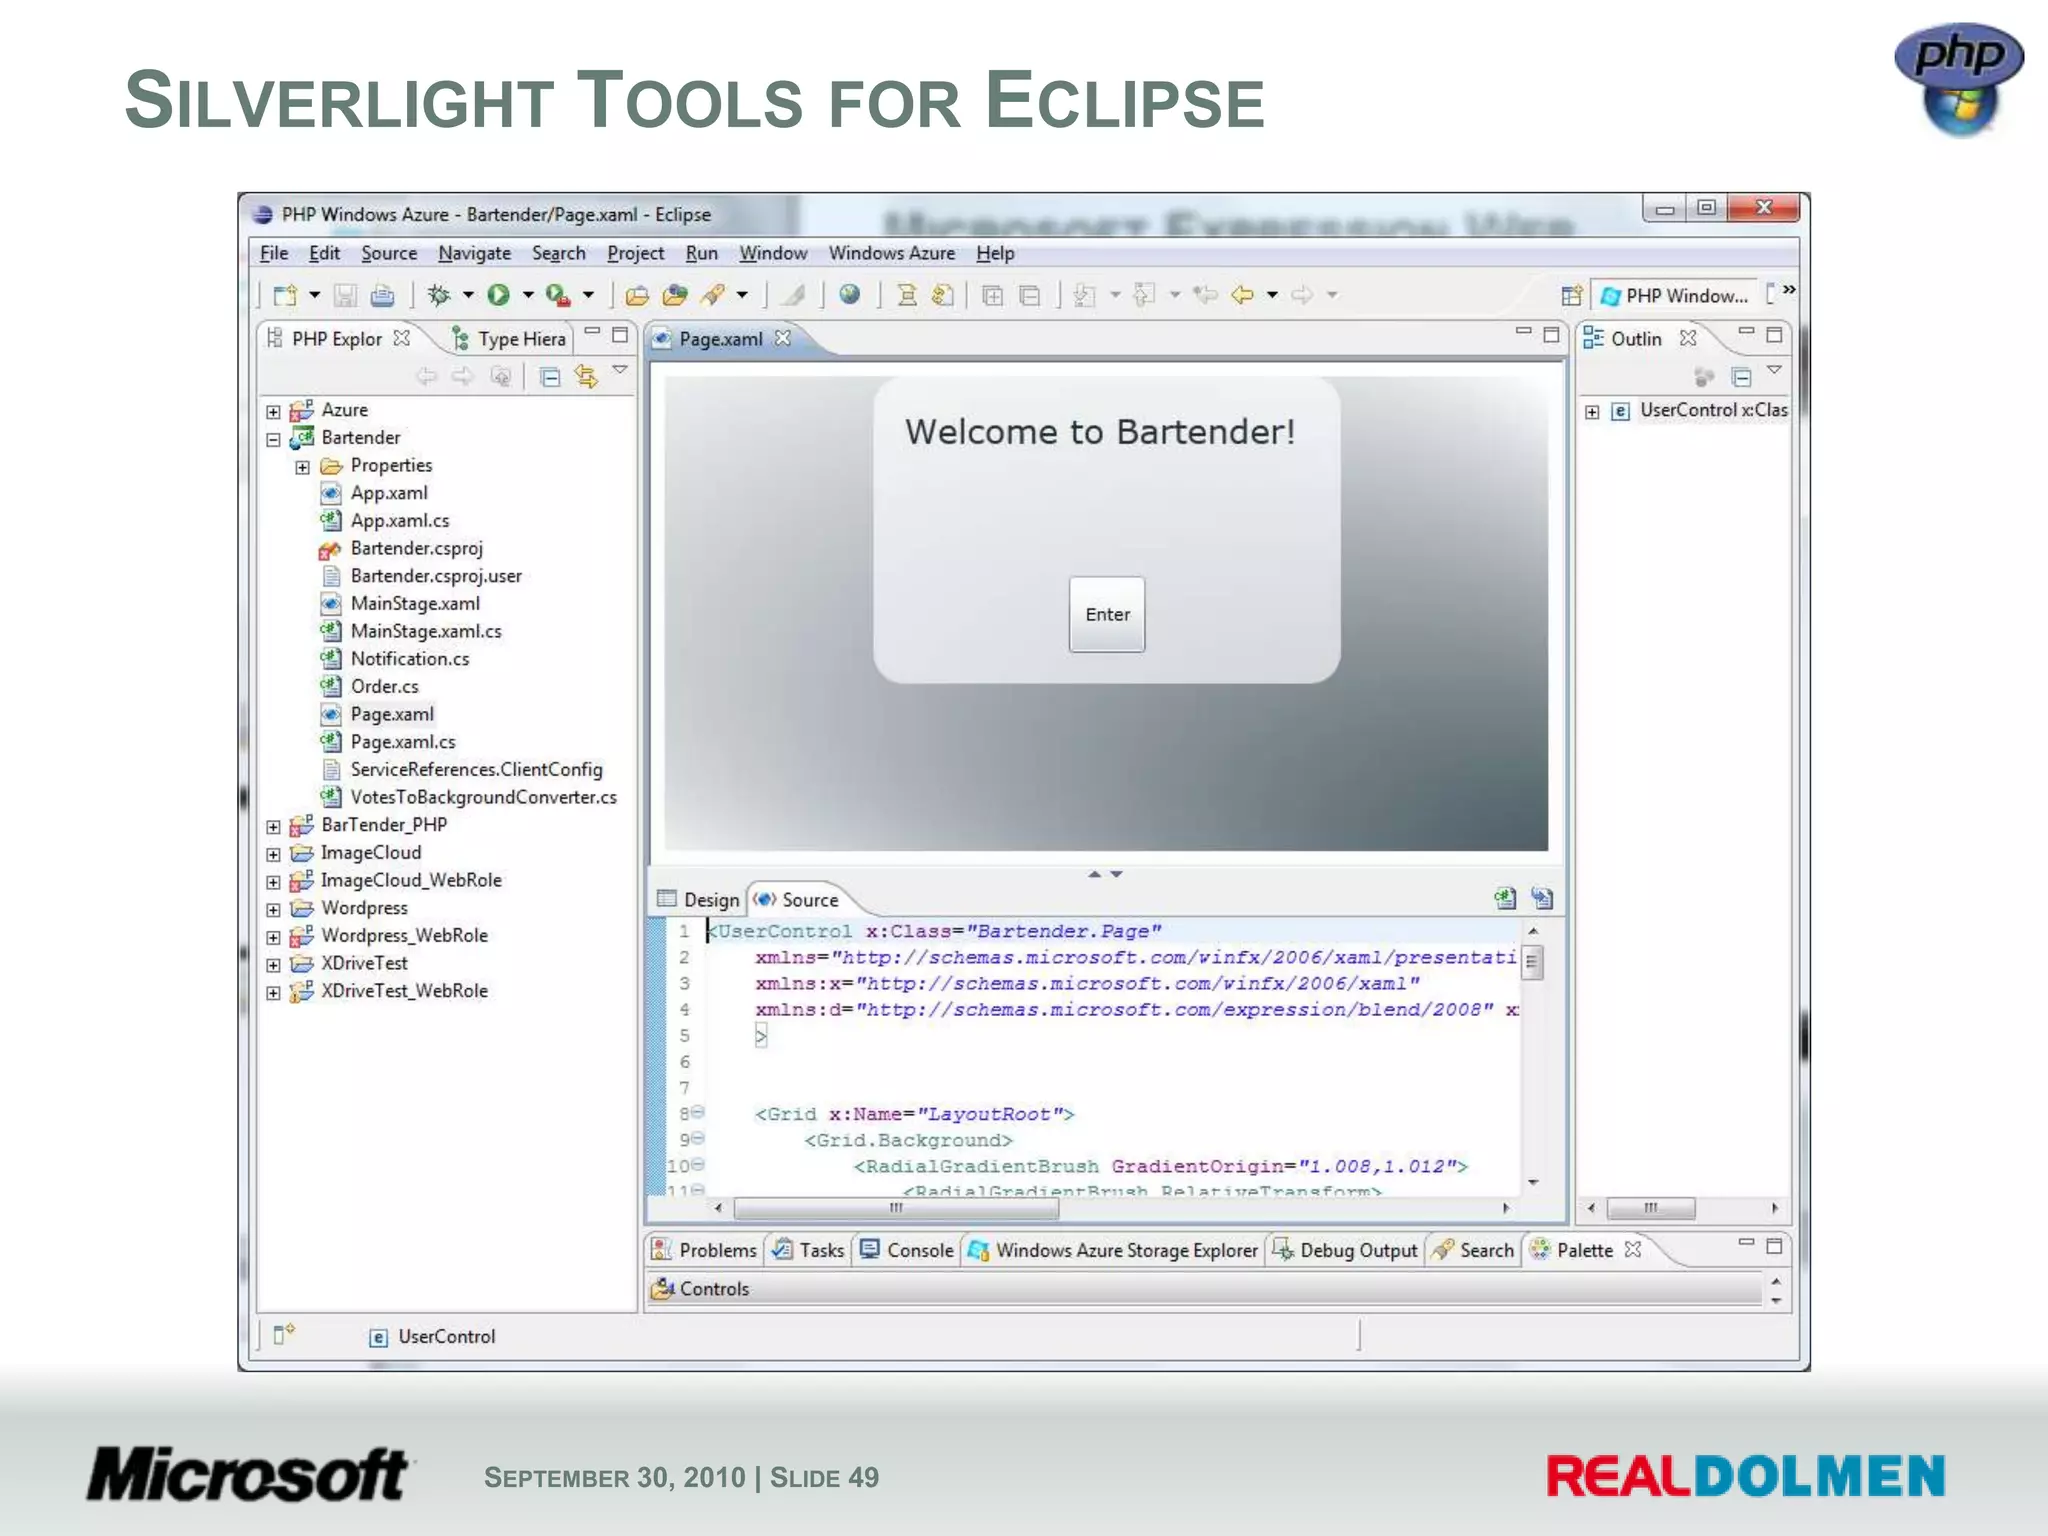Screen dimensions: 2048x1536
Task: Click the Controls palette drawer
Action: [1204, 1289]
